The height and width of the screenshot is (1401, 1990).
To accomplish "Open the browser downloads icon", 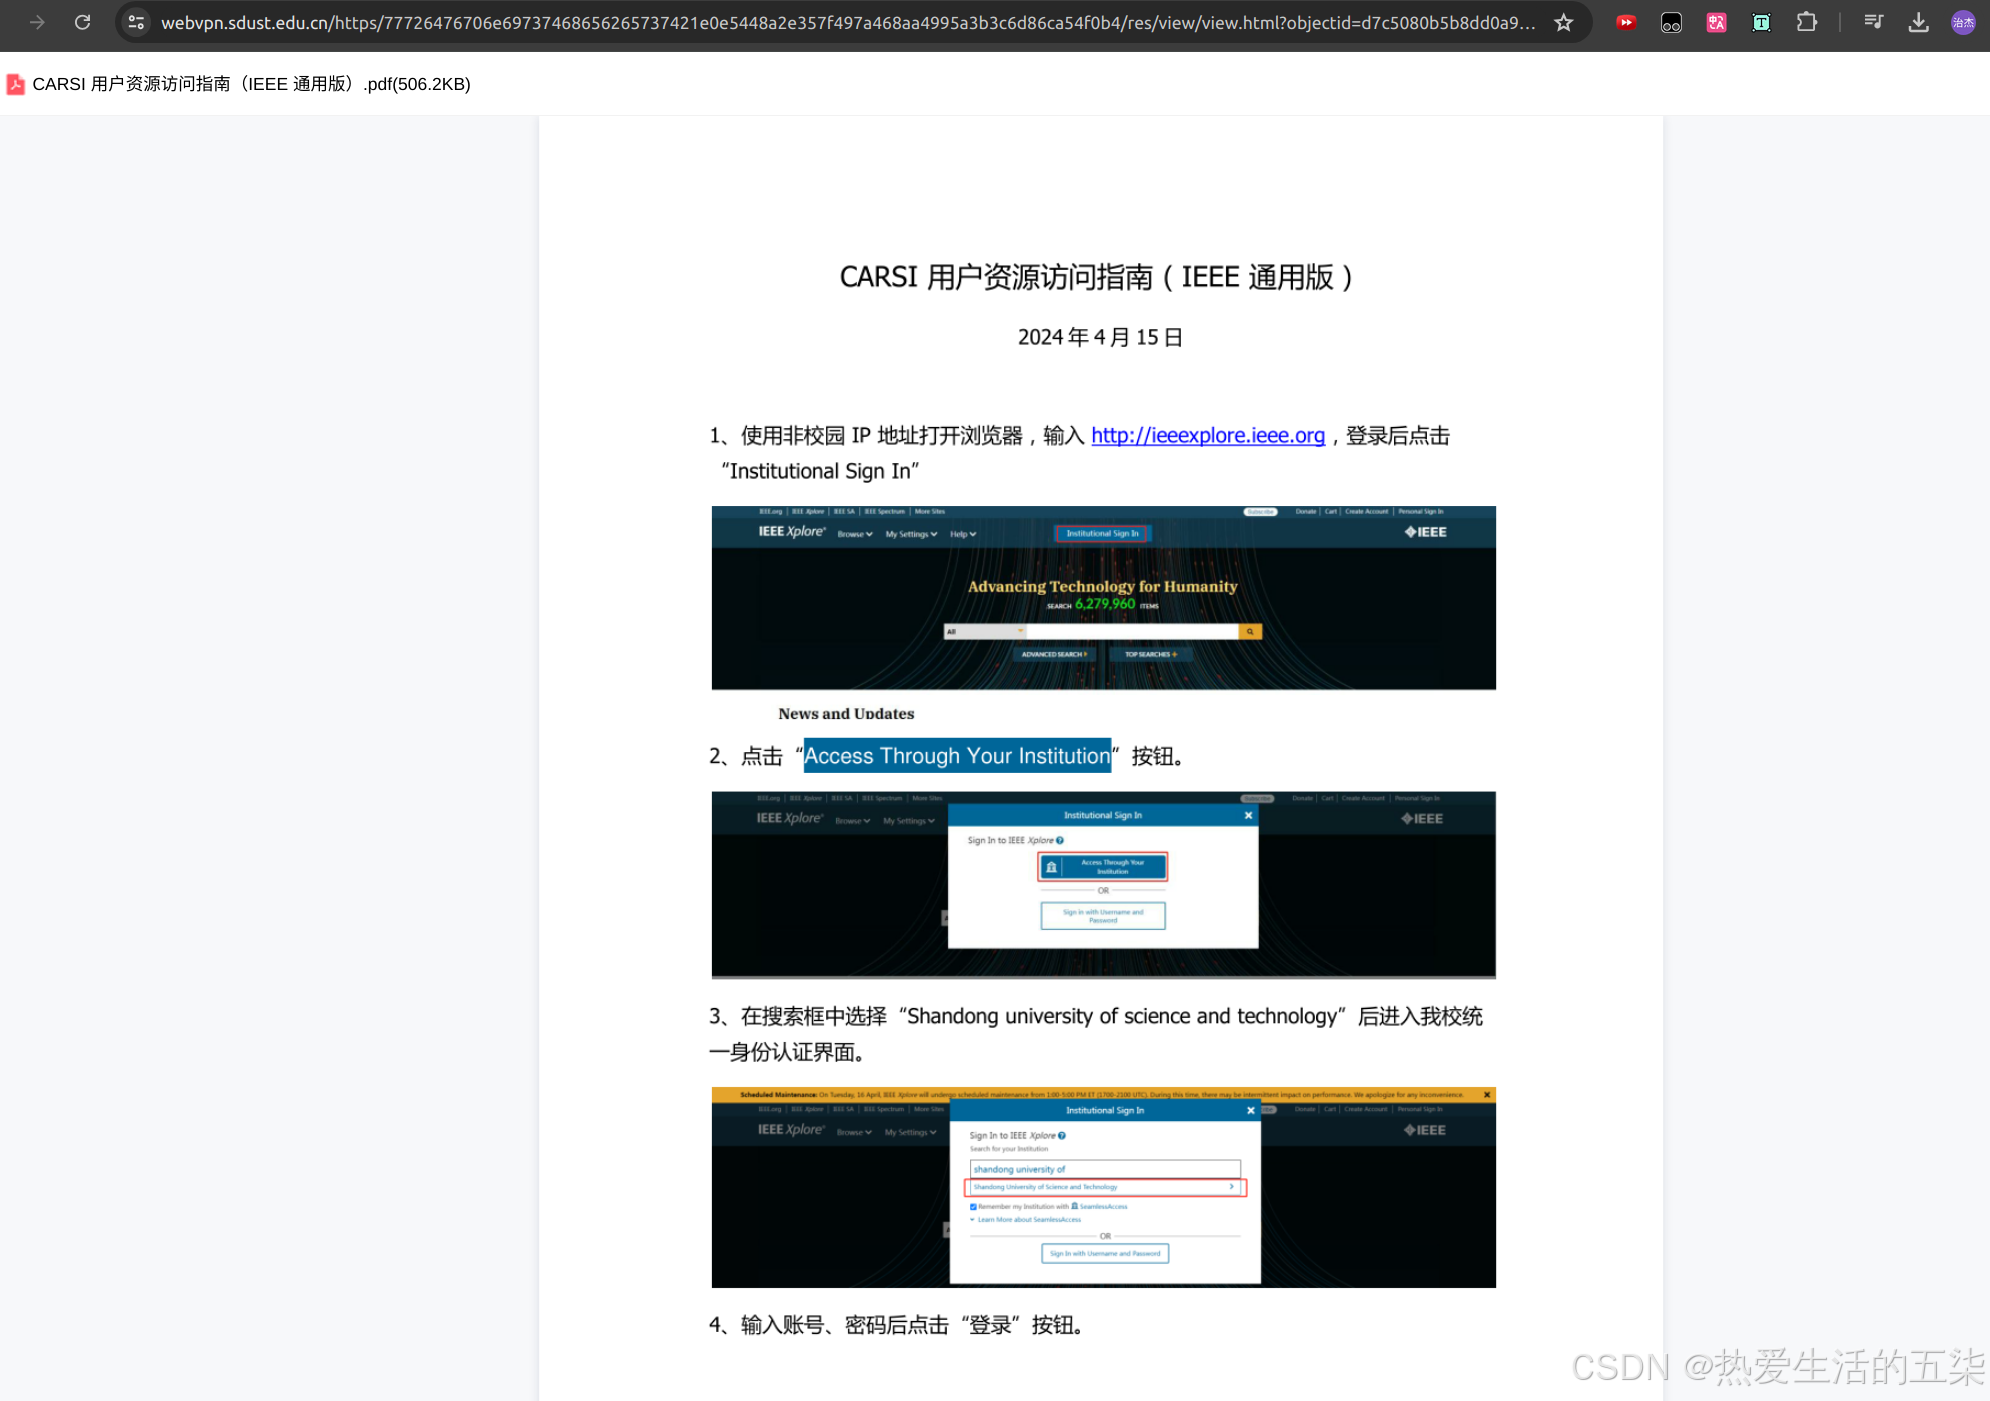I will [1918, 22].
